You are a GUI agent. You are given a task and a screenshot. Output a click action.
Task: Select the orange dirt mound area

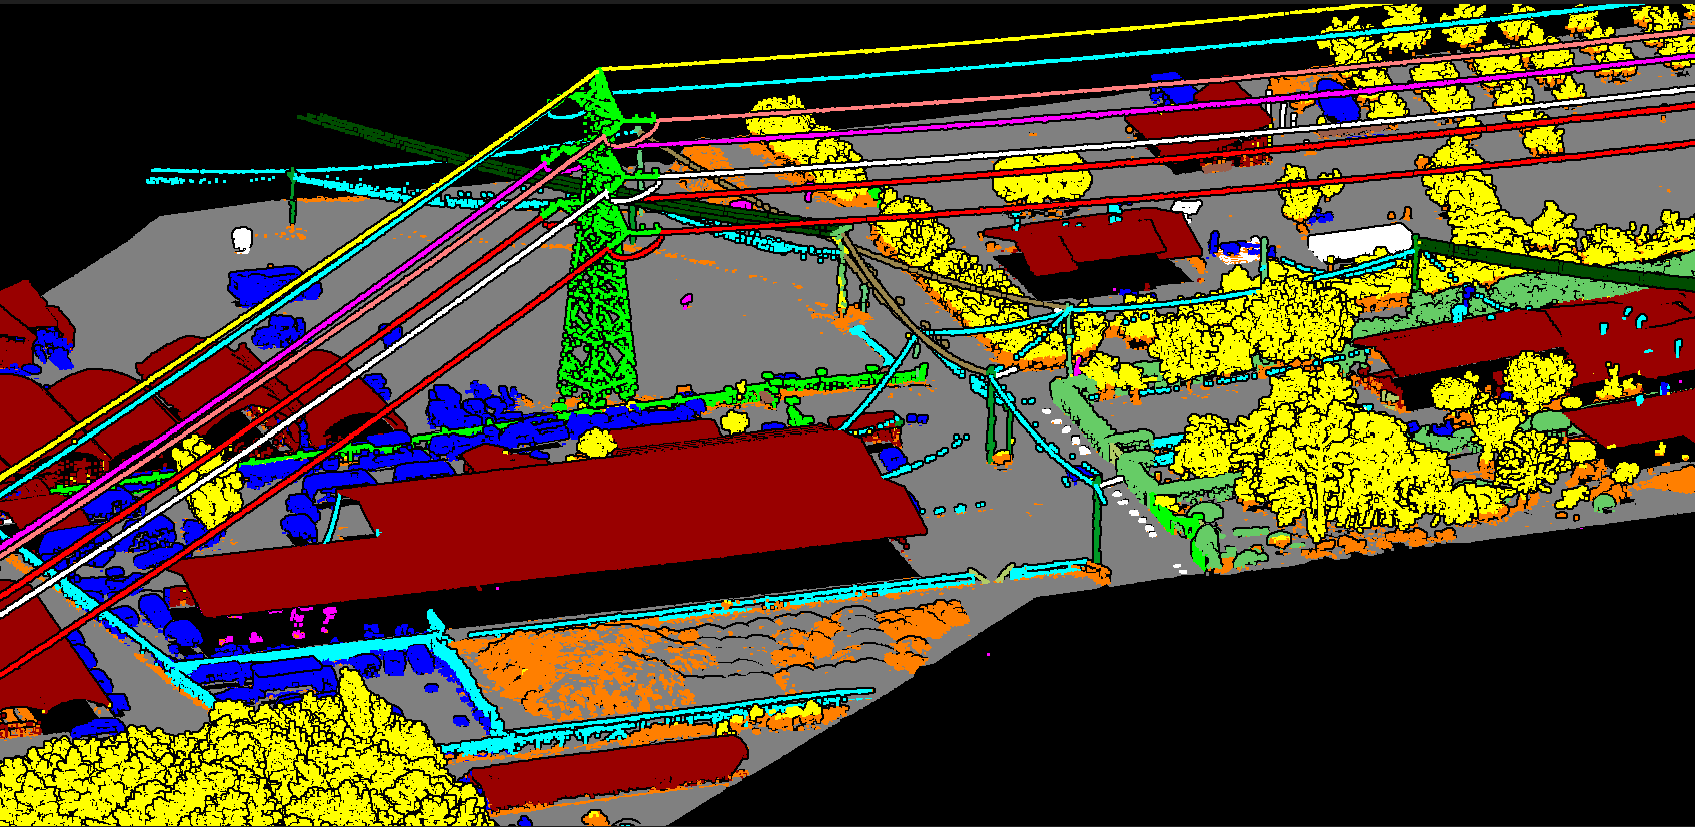click(x=580, y=670)
